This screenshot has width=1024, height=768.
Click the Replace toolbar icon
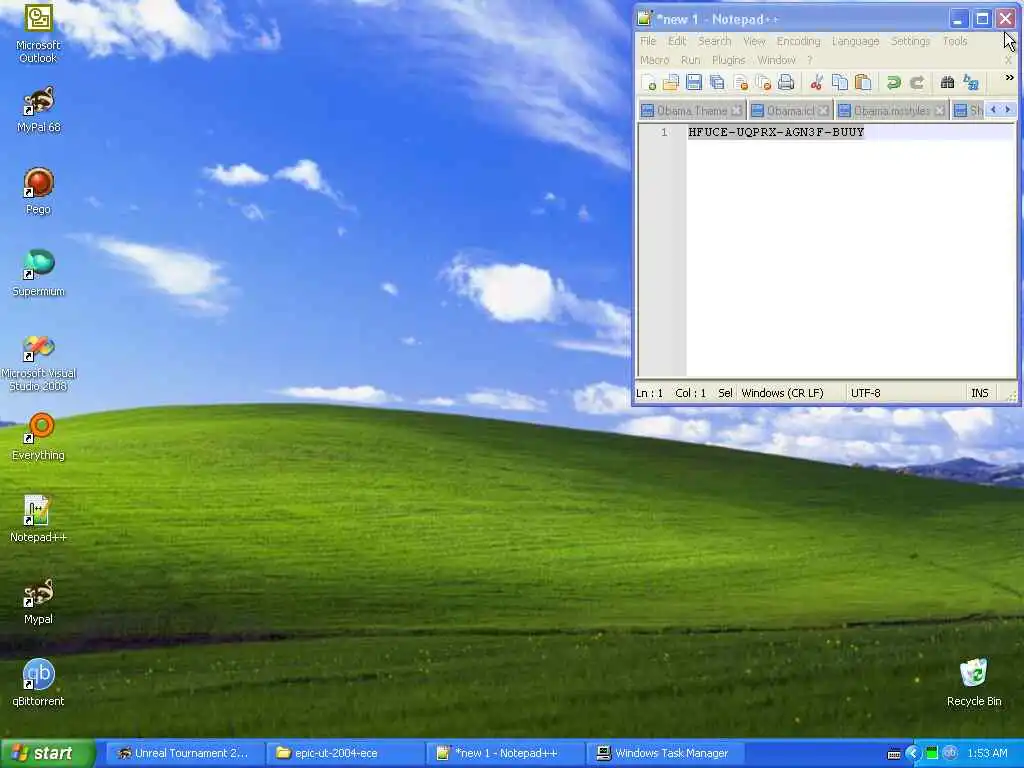pos(970,82)
